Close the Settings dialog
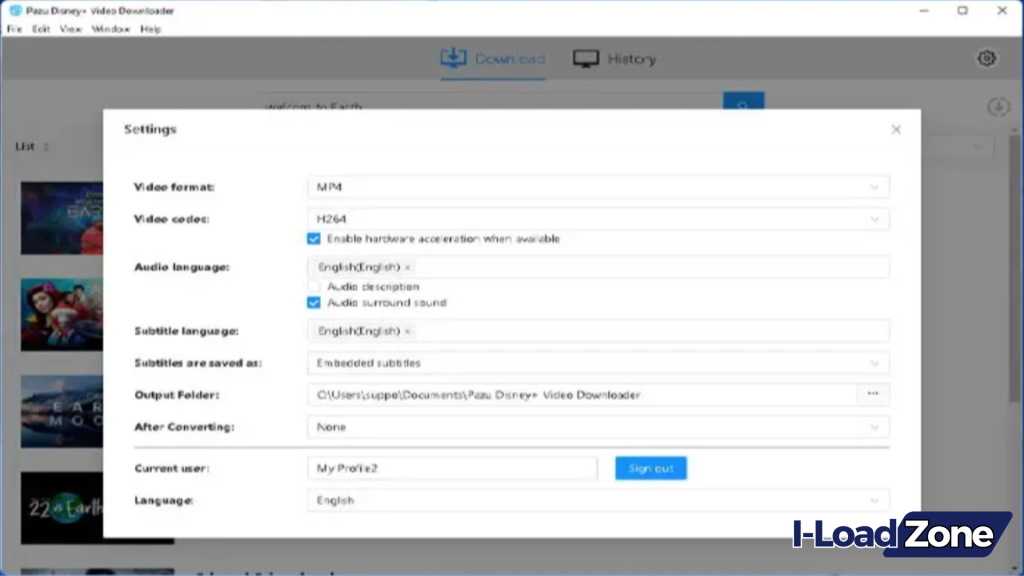This screenshot has width=1024, height=576. pos(896,129)
